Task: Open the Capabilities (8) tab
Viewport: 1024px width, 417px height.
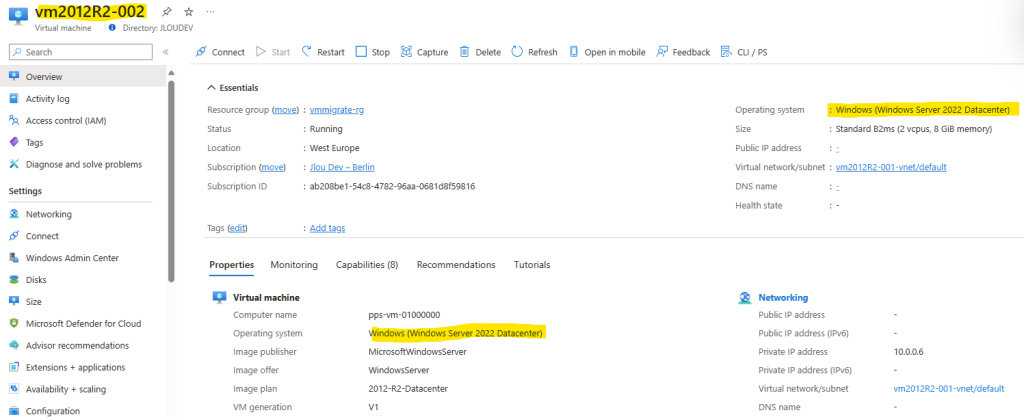Action: [x=367, y=265]
